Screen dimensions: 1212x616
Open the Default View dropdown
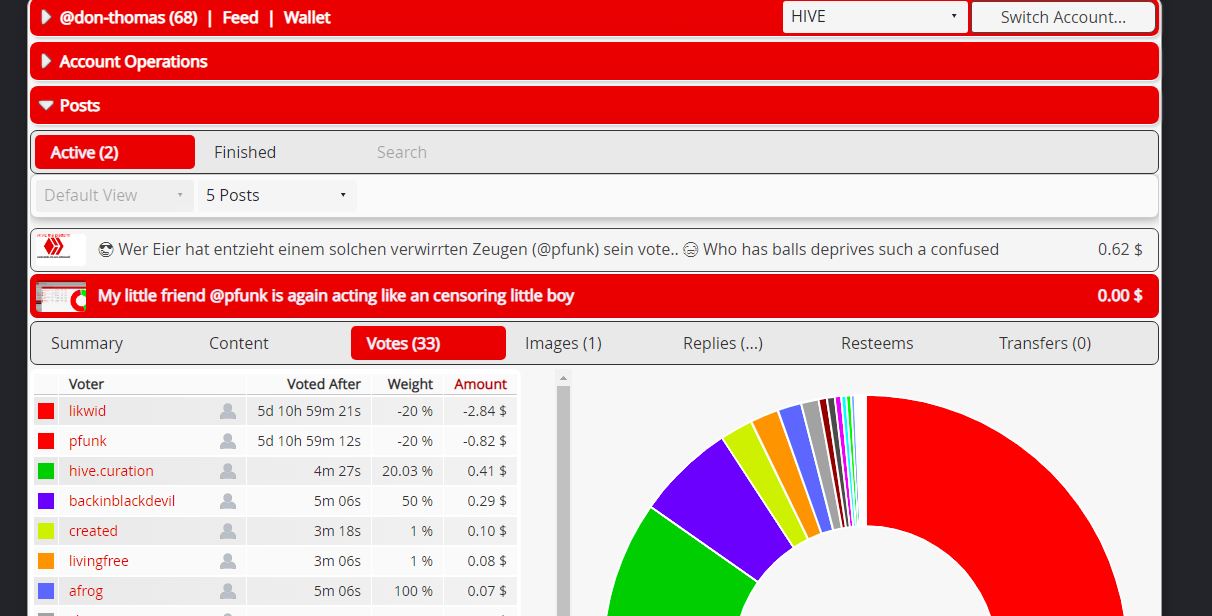tap(114, 195)
